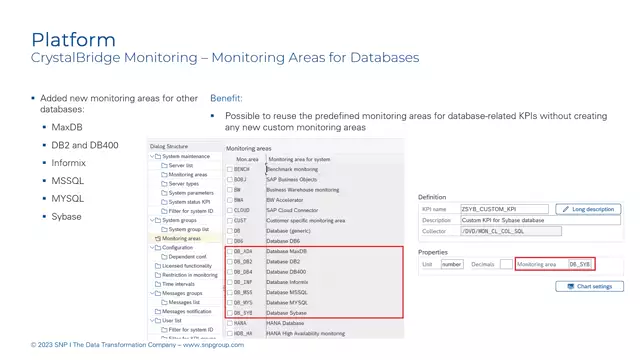This screenshot has width=640, height=360.
Task: Click the Database Sybase cell
Action: click(287, 313)
